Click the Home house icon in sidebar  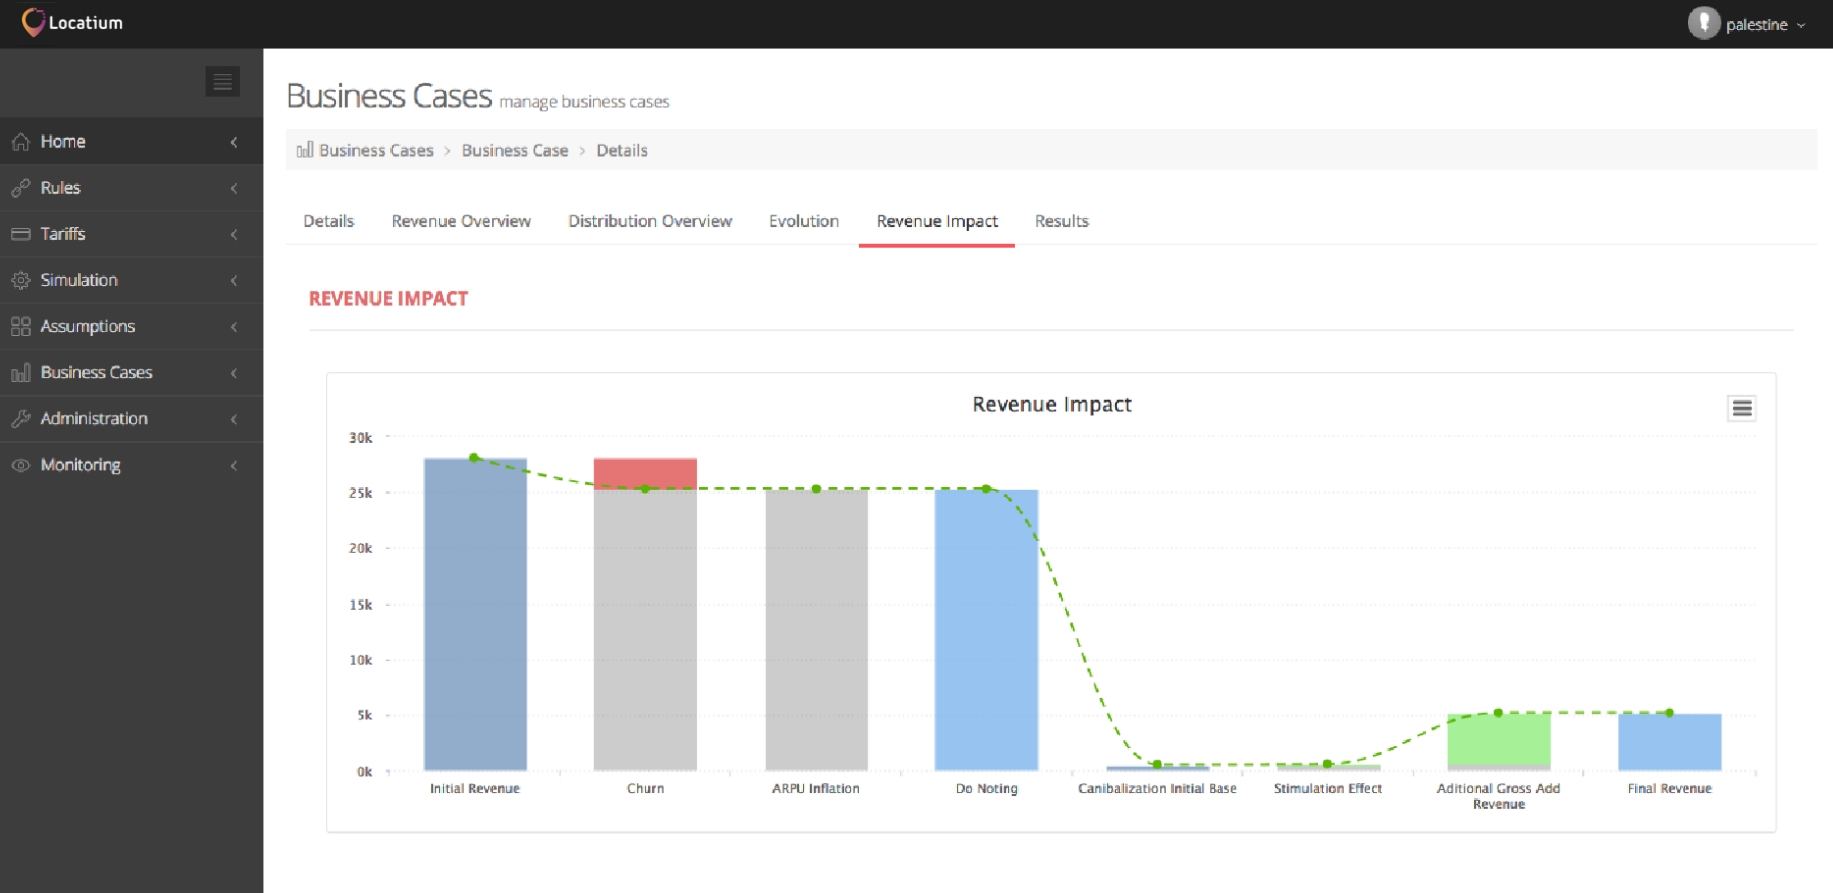tap(20, 142)
